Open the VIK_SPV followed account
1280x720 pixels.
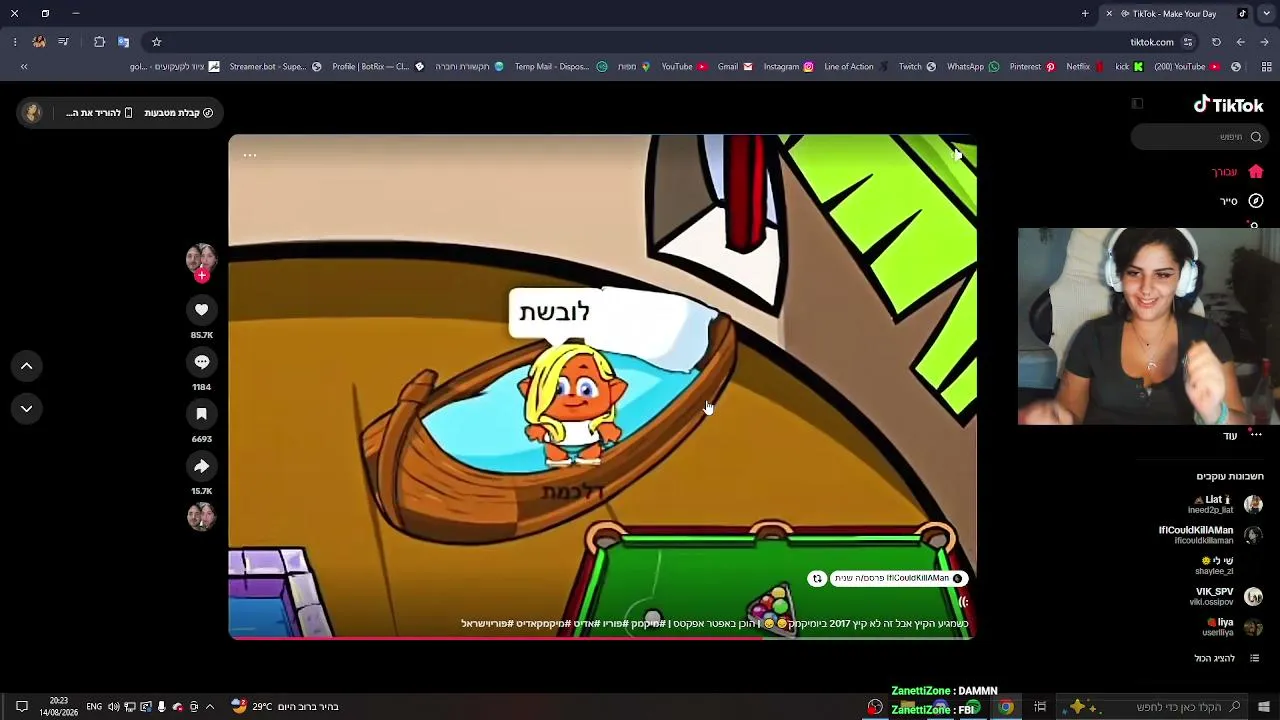[x=1225, y=597]
